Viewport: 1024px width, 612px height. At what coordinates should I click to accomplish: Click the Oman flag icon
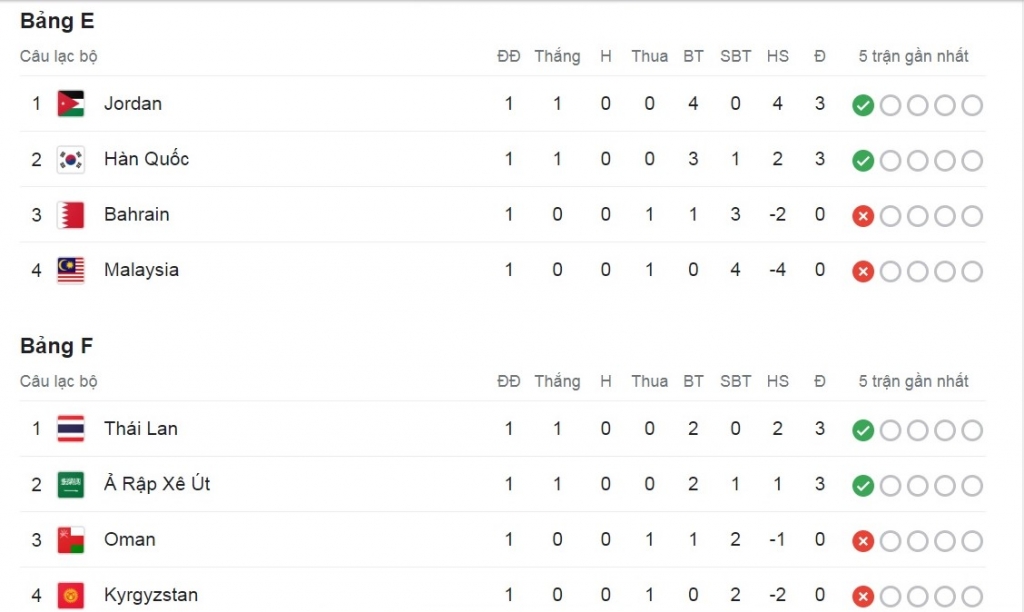coord(71,540)
